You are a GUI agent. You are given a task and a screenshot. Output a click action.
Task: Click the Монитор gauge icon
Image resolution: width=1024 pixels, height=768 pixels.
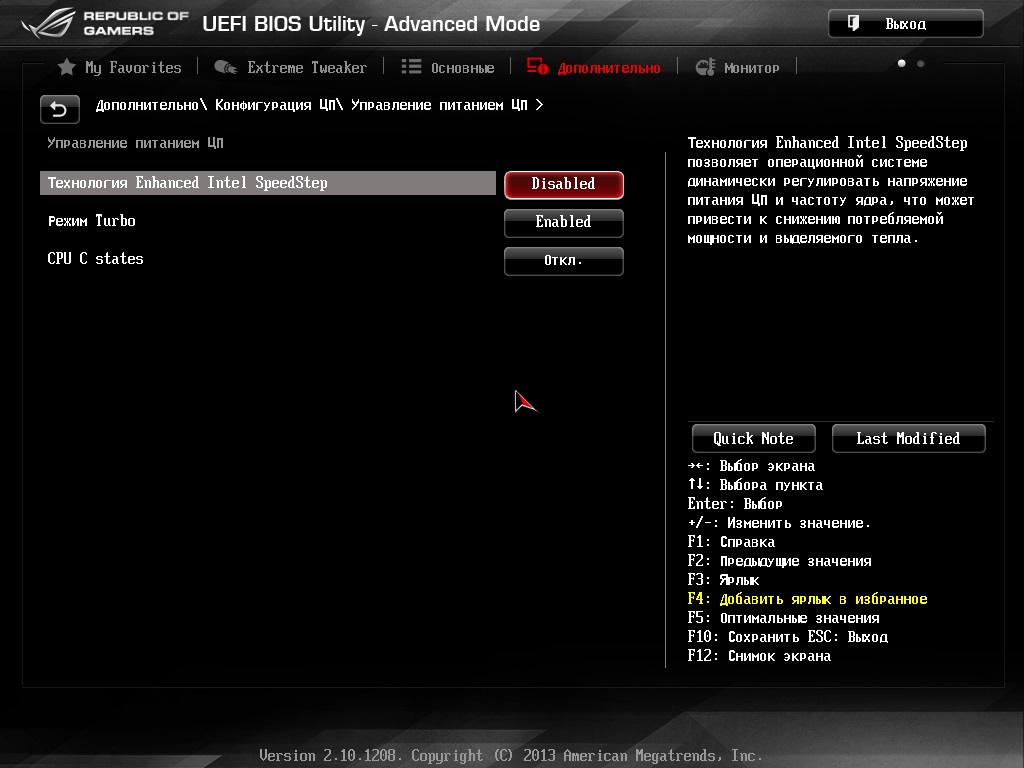(x=705, y=67)
